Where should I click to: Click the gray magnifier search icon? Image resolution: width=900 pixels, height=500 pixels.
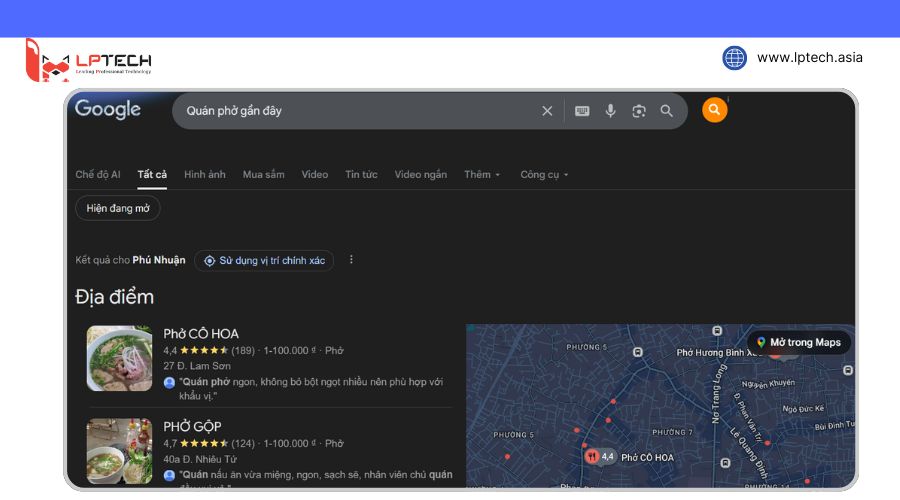click(x=666, y=111)
